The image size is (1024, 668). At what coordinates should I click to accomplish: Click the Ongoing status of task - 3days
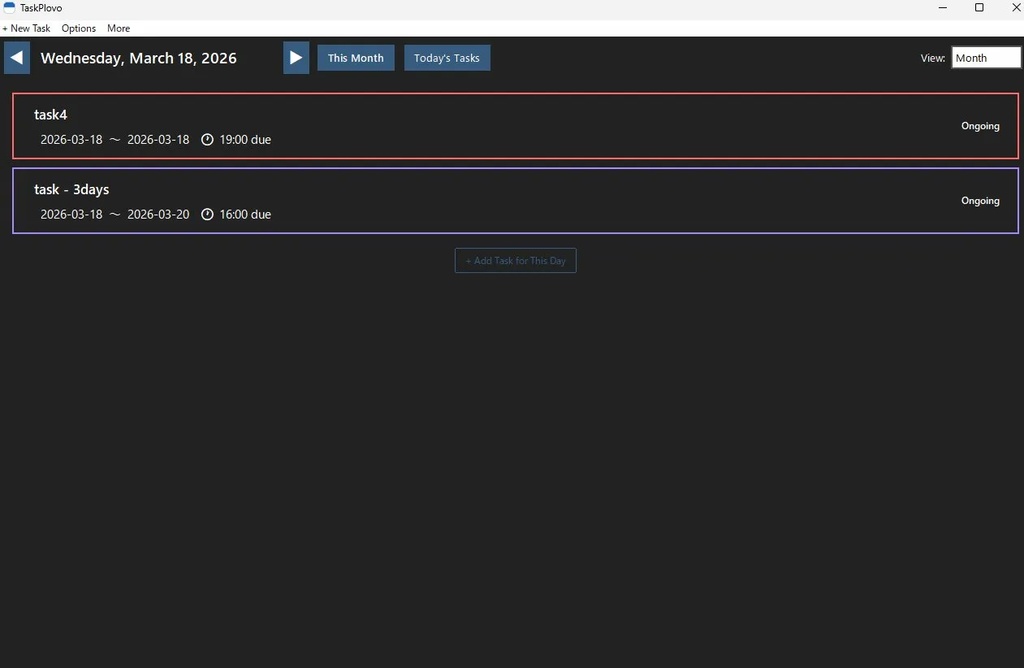[x=980, y=200]
